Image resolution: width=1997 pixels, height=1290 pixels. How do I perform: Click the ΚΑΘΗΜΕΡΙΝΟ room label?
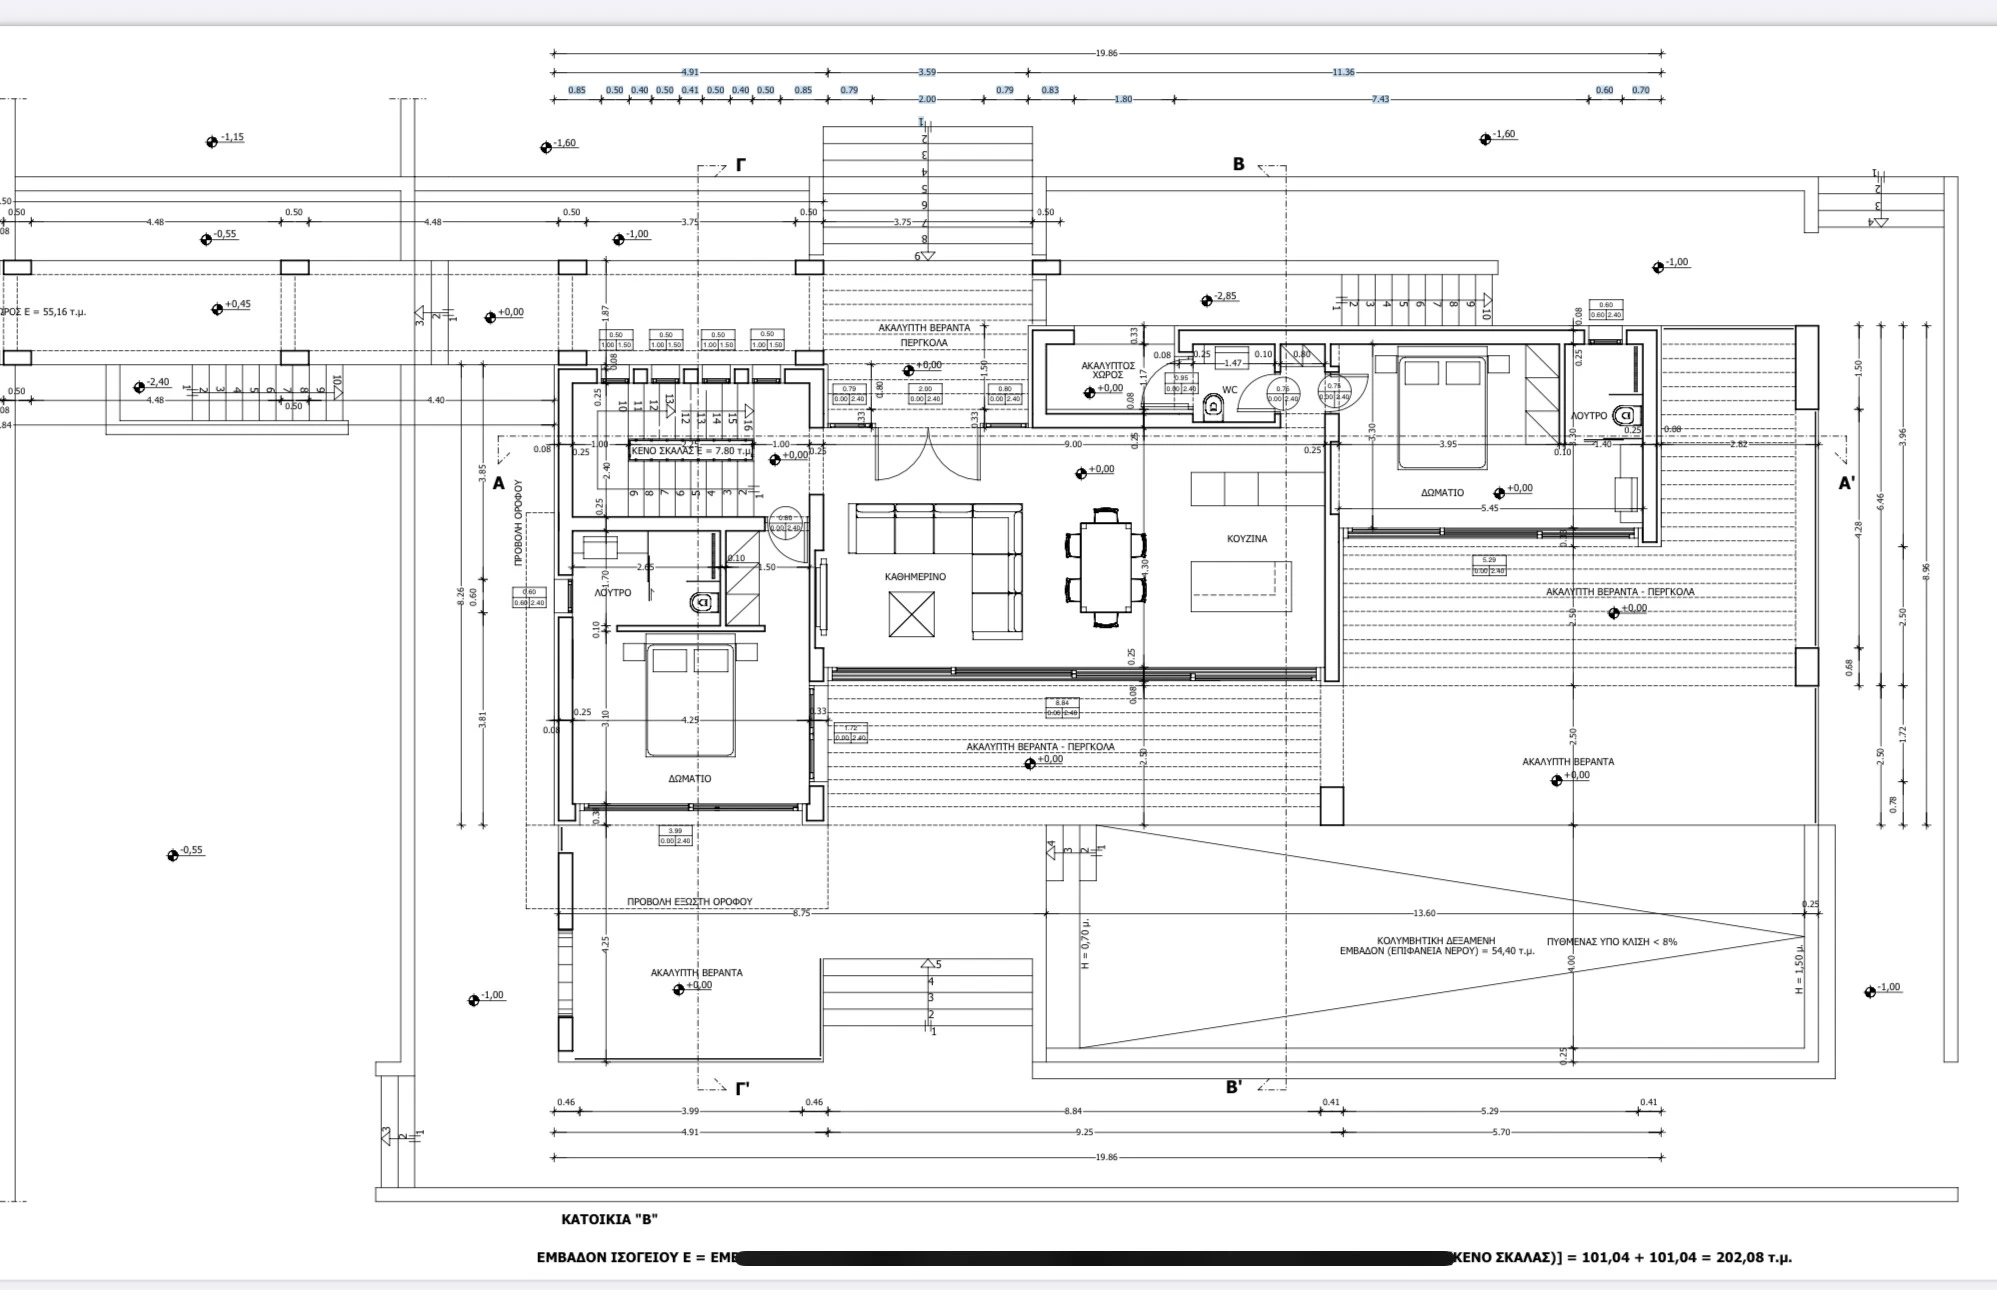tap(915, 577)
